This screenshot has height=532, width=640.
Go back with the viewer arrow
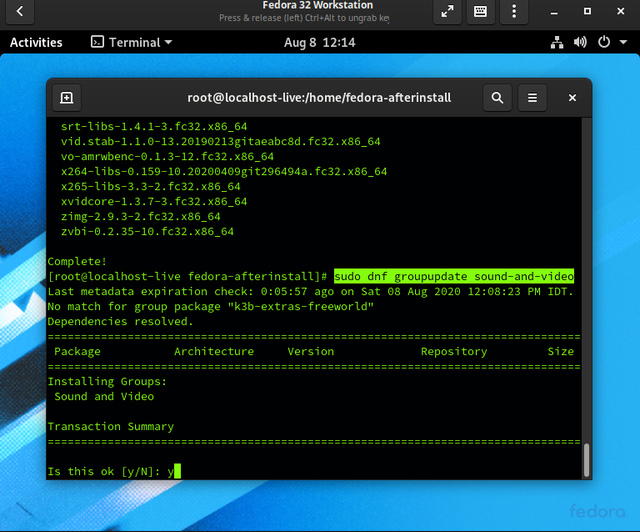point(20,11)
